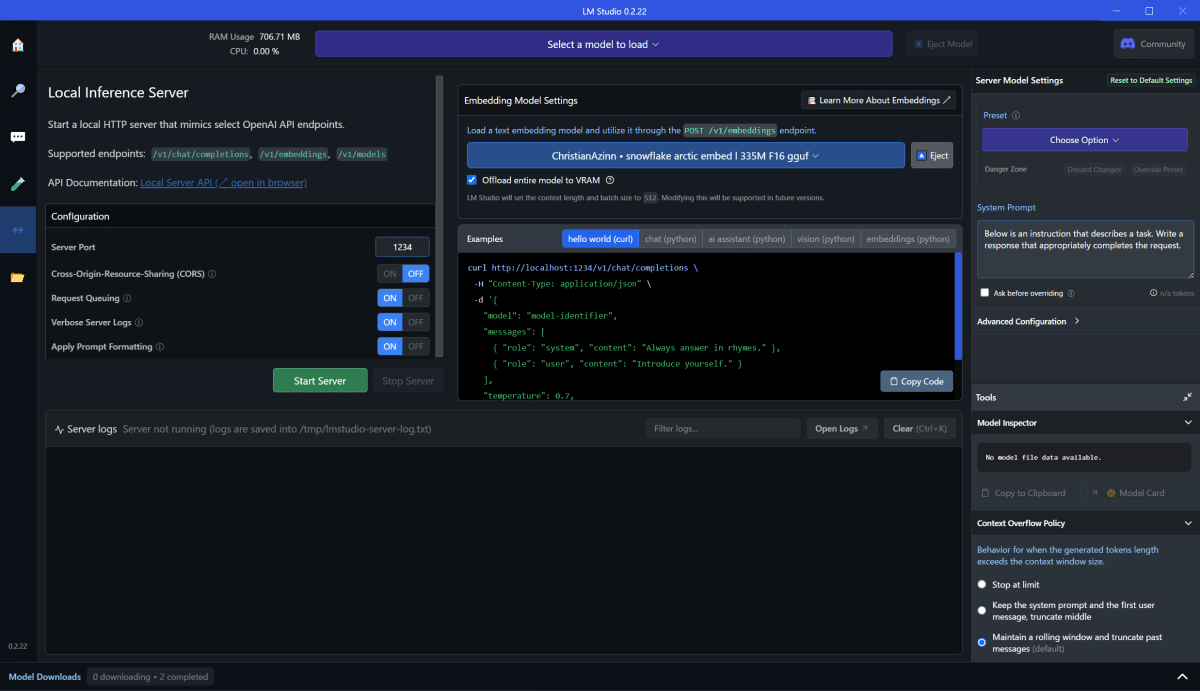Open the Local Server API documentation link

tap(223, 183)
